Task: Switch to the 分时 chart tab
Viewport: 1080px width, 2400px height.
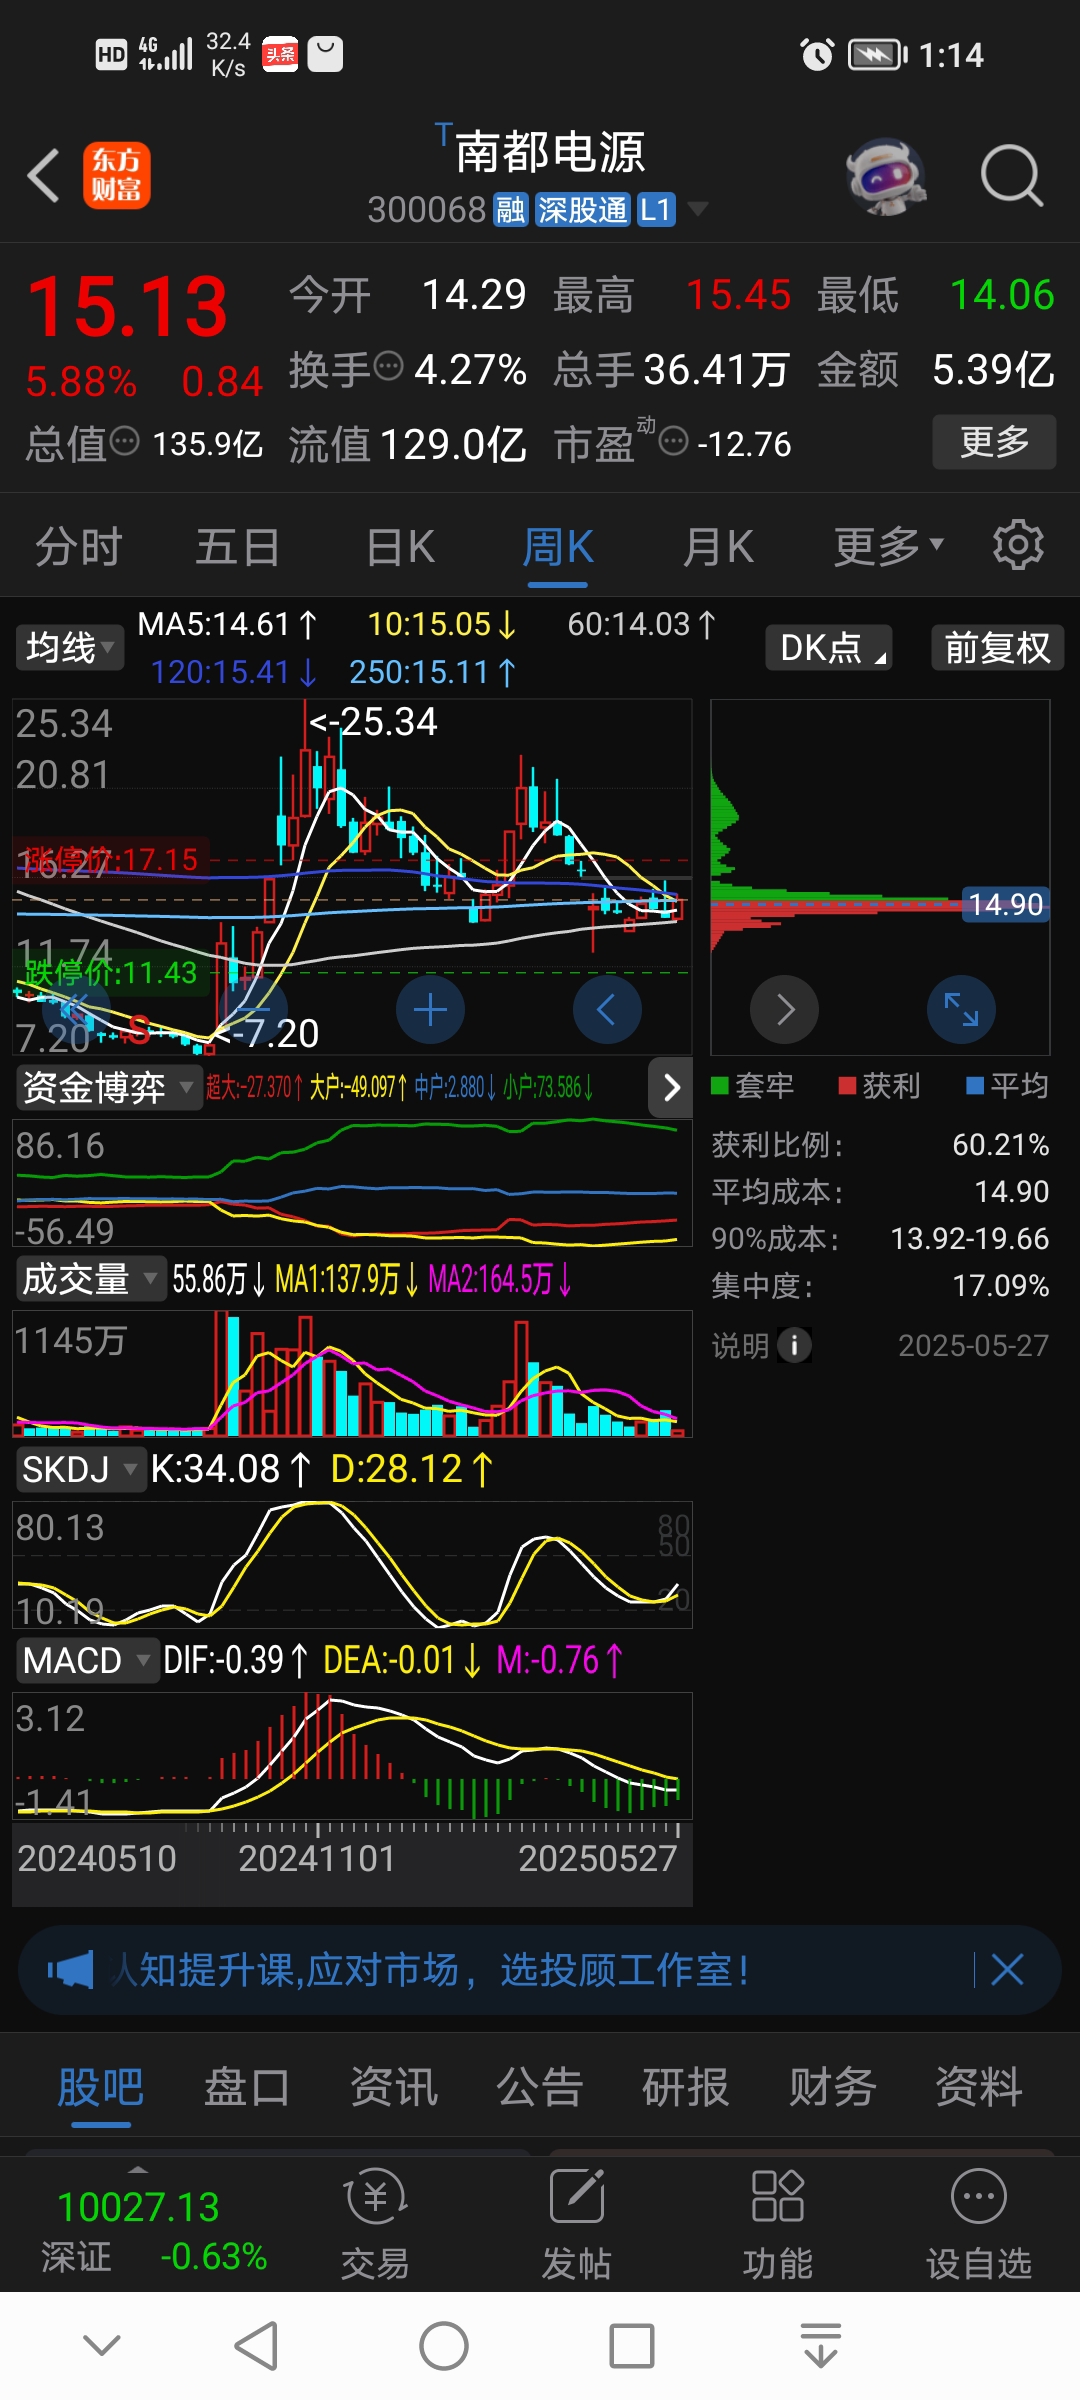Action: click(78, 547)
